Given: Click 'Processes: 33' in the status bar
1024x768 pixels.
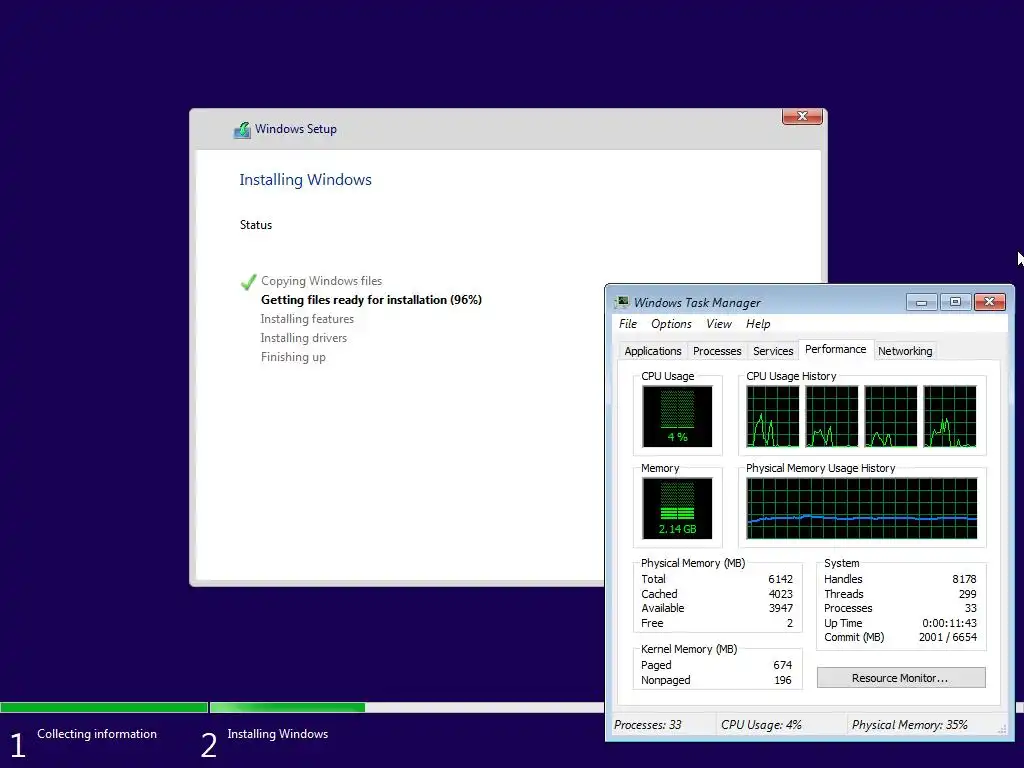Looking at the screenshot, I should pos(647,725).
